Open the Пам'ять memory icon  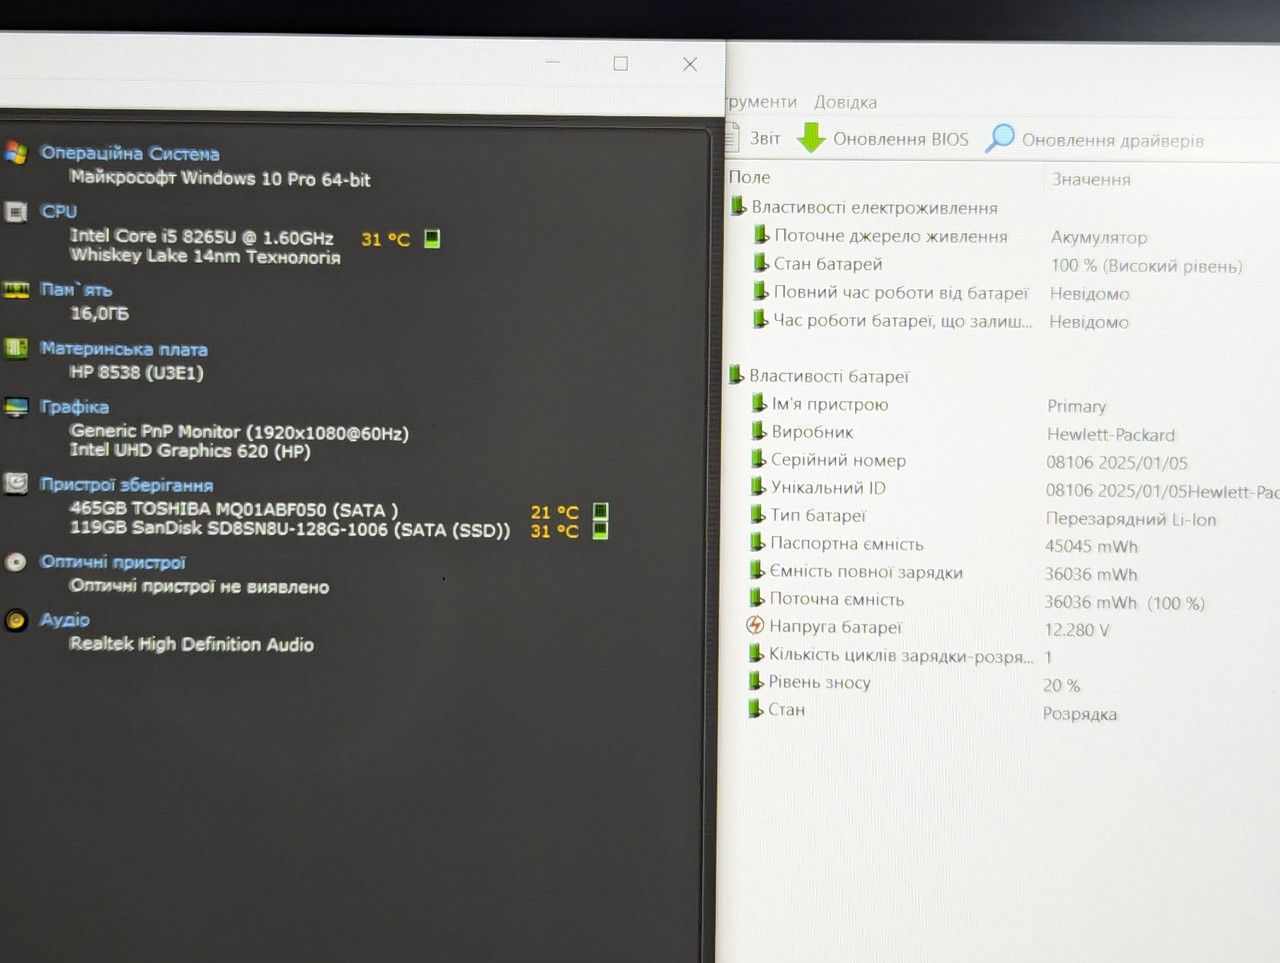pyautogui.click(x=16, y=290)
